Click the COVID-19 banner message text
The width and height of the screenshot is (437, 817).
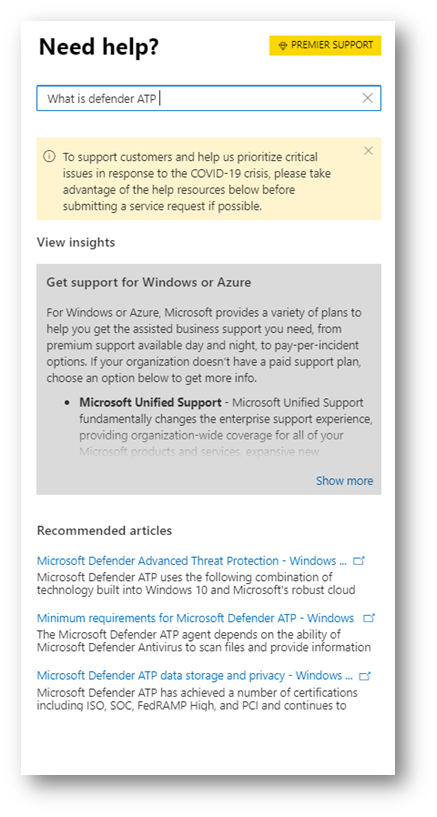pos(197,181)
